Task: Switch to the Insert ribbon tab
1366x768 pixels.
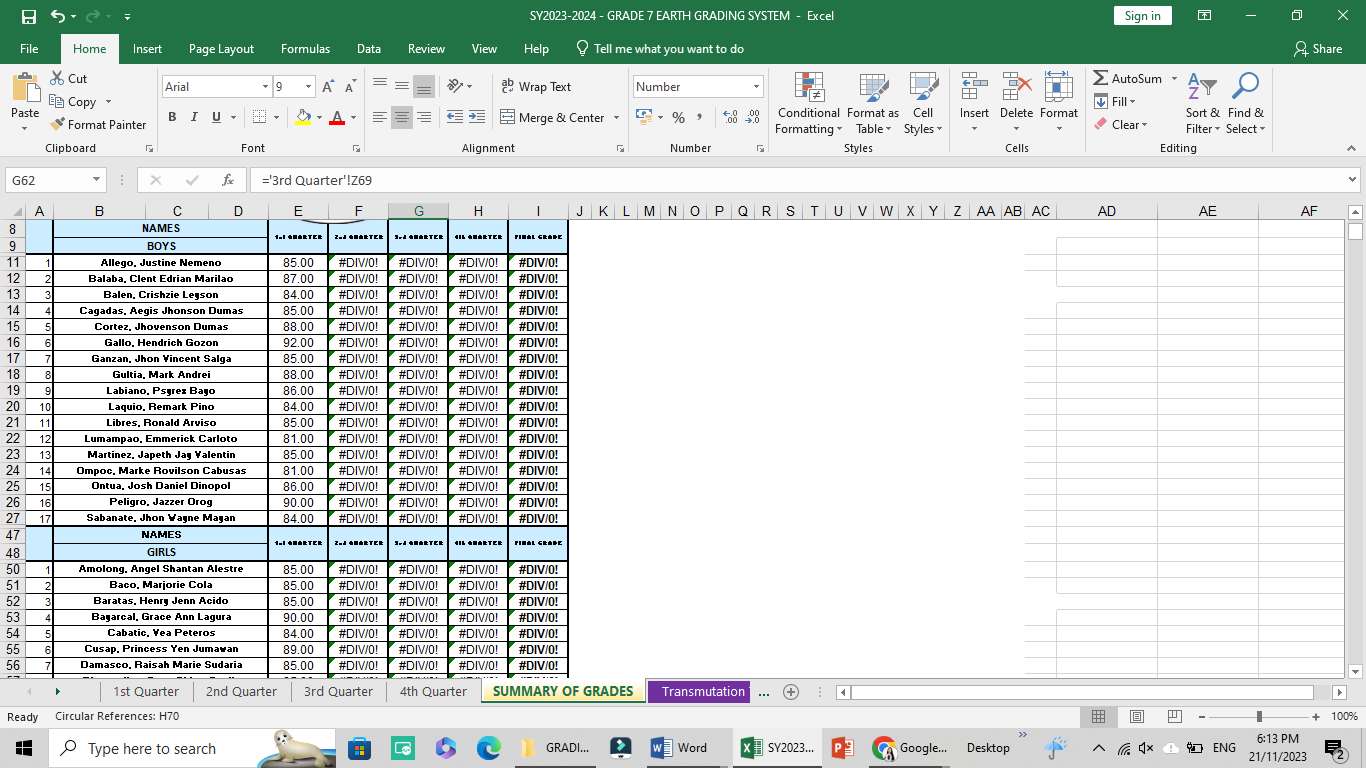Action: [x=147, y=49]
